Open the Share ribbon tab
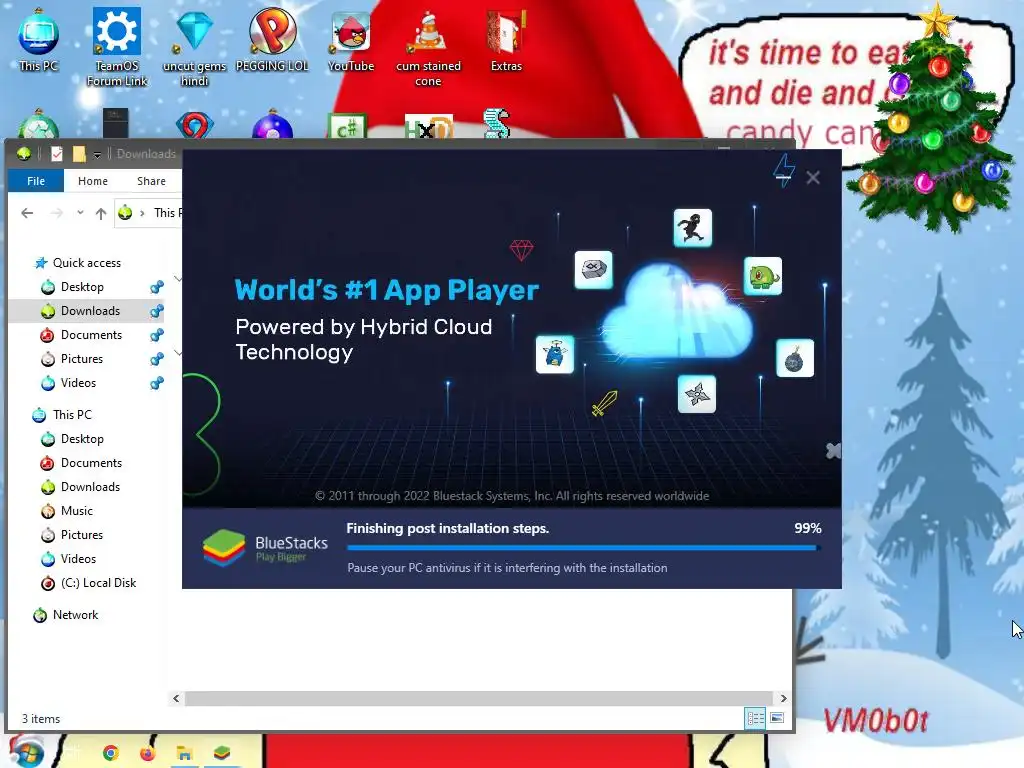 (x=152, y=181)
